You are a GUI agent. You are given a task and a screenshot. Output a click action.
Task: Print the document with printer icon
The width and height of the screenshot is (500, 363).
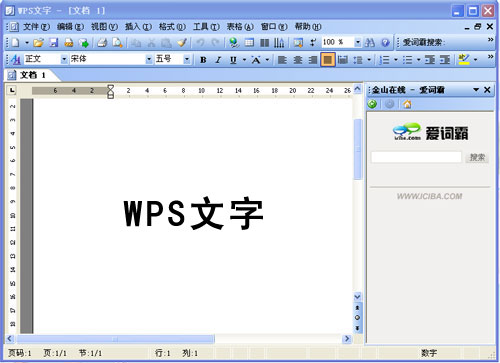(x=102, y=42)
